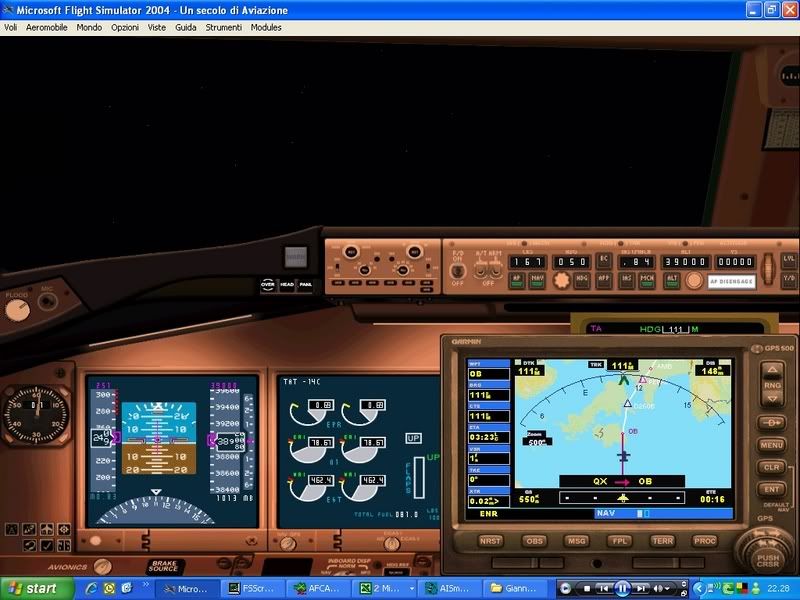Open the Opzioni menu
800x600 pixels.
[x=125, y=28]
